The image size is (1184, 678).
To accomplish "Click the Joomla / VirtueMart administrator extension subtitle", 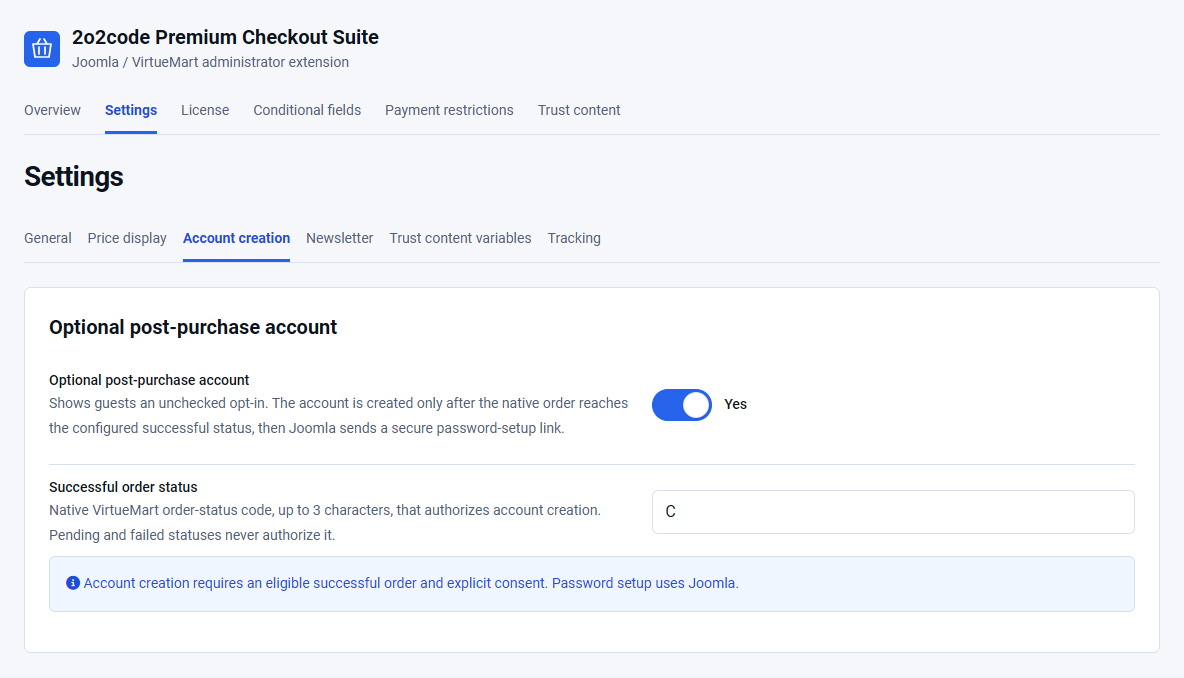I will coord(210,62).
